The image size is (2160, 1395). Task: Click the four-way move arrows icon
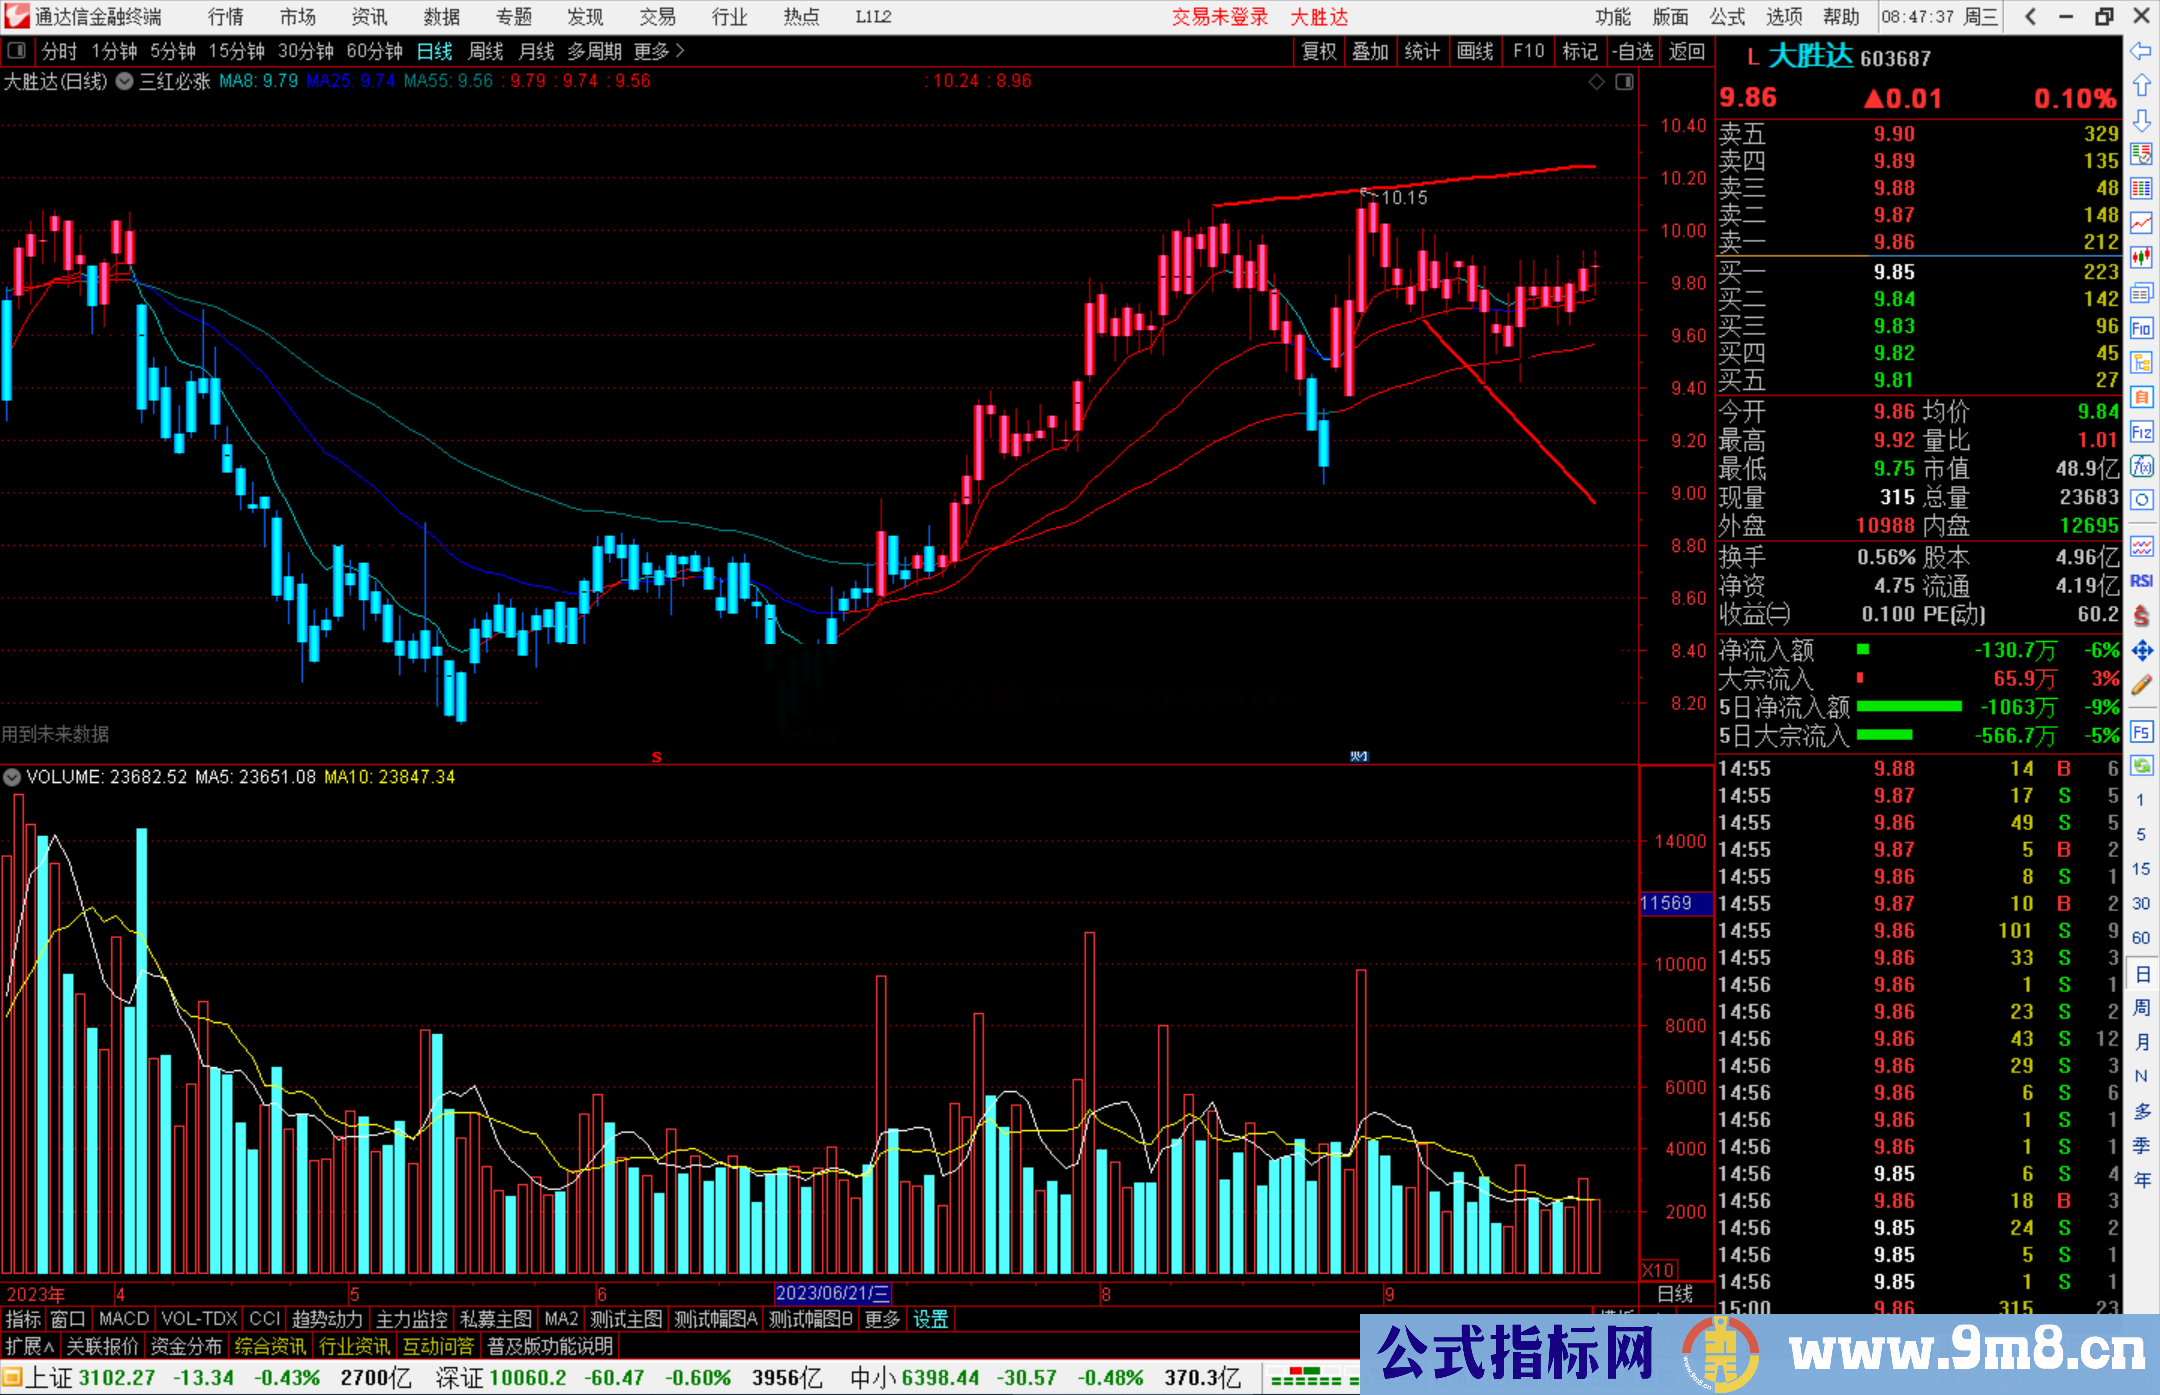click(2141, 651)
